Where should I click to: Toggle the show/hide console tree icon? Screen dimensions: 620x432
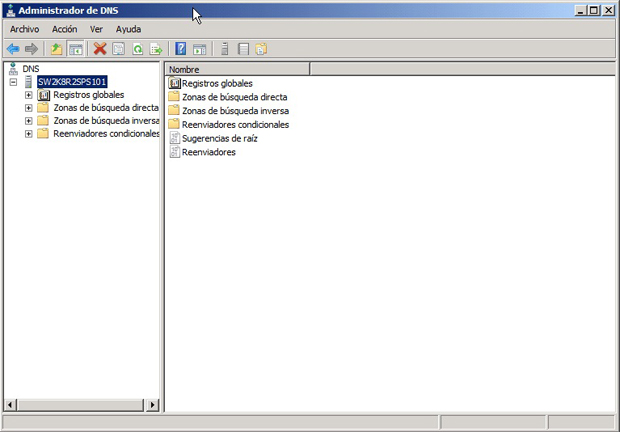click(x=76, y=49)
